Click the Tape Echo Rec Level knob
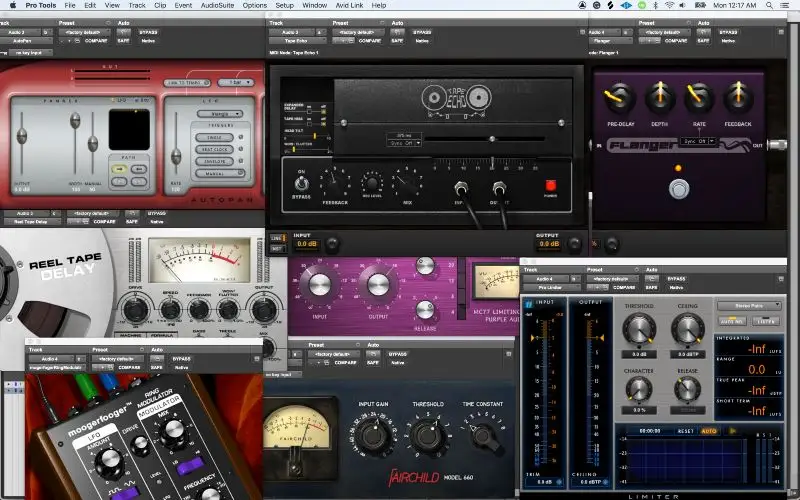 372,183
